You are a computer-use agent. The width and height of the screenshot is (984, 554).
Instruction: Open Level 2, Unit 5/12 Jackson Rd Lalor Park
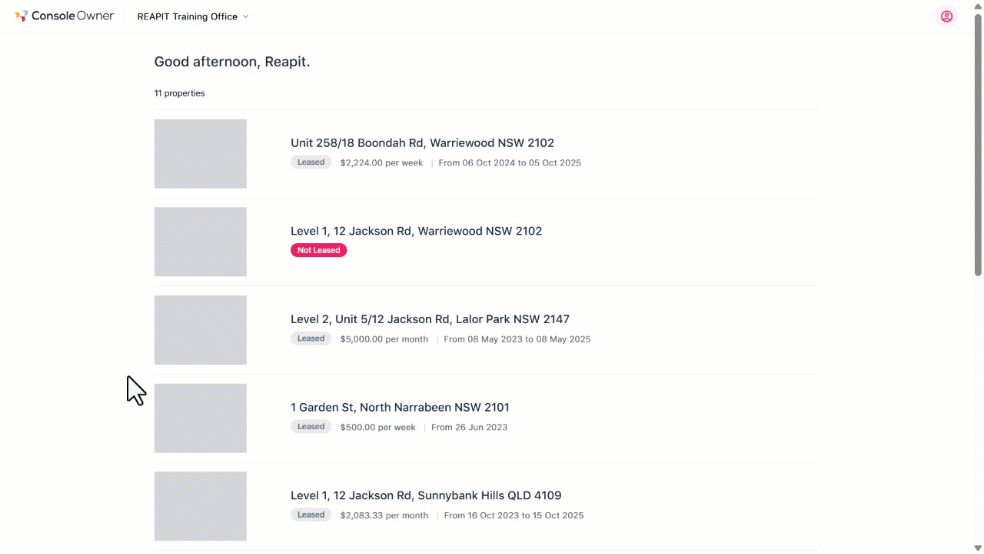pyautogui.click(x=430, y=319)
